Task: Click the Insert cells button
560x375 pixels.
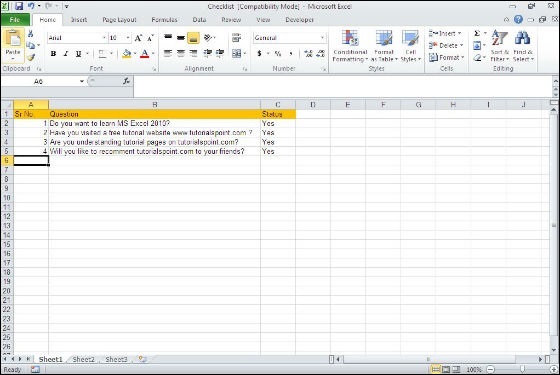Action: [x=445, y=34]
